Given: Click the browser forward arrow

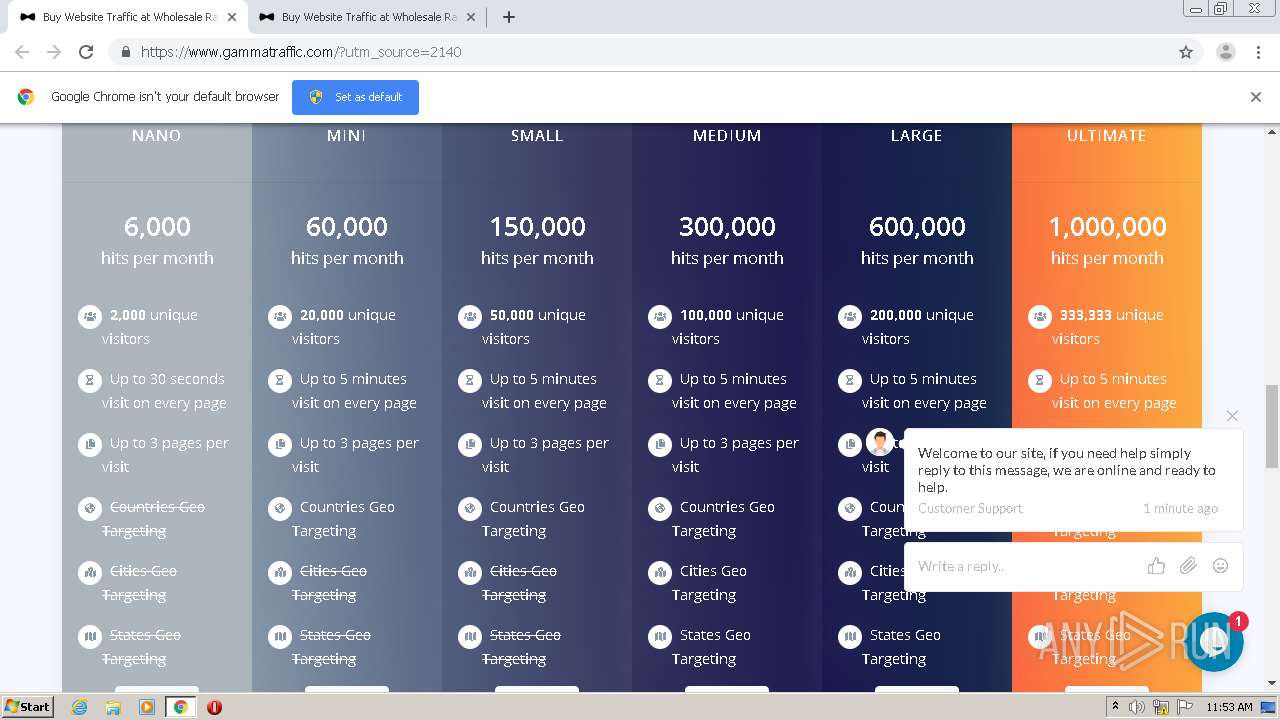Looking at the screenshot, I should point(54,52).
